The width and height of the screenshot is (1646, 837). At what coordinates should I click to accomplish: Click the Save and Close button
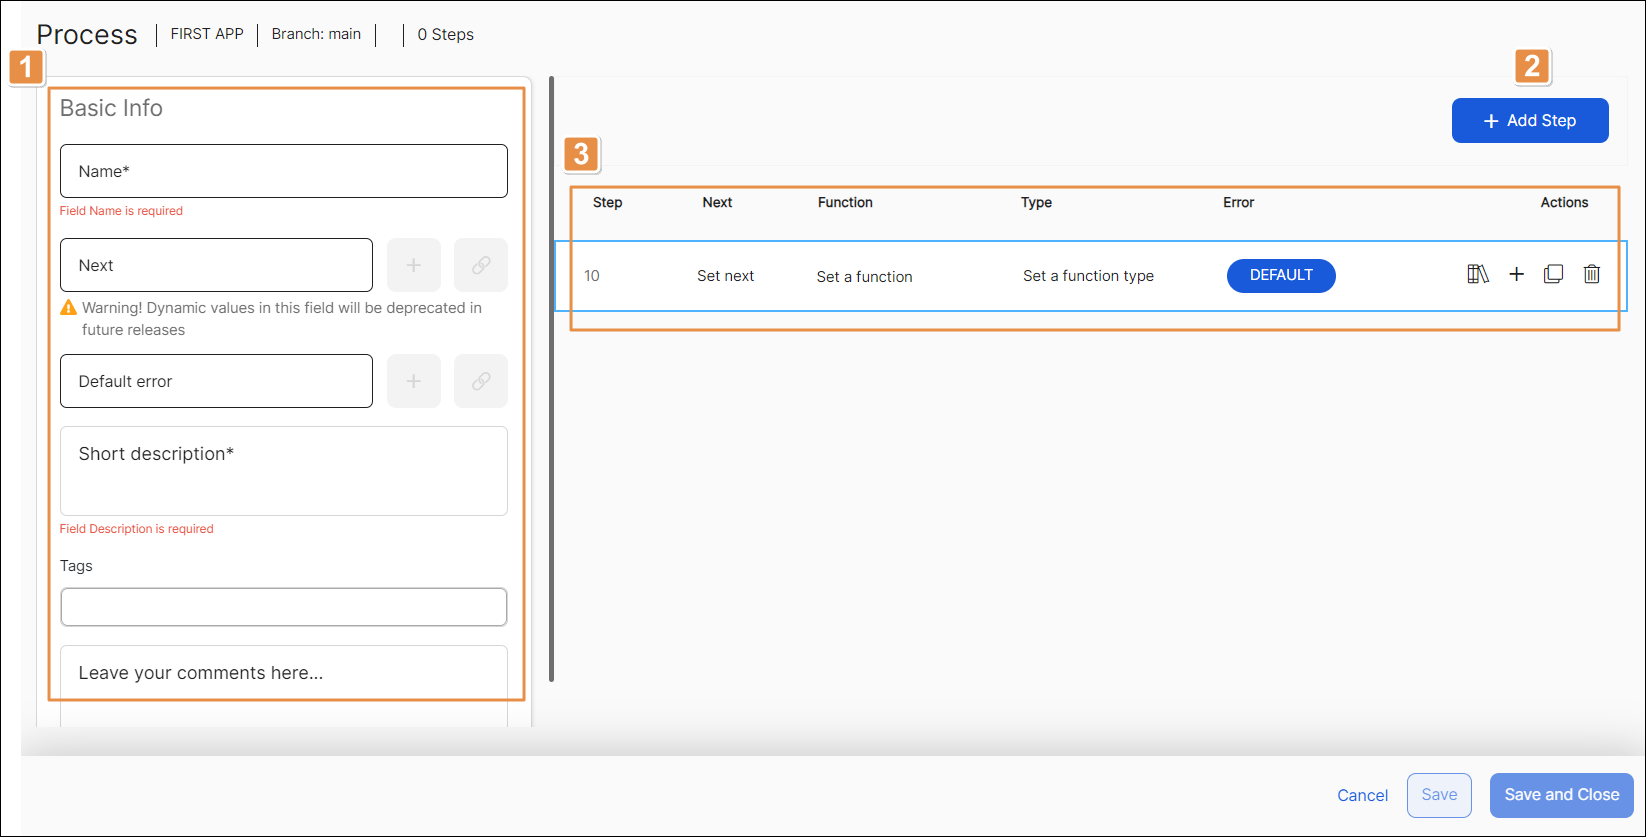tap(1561, 795)
